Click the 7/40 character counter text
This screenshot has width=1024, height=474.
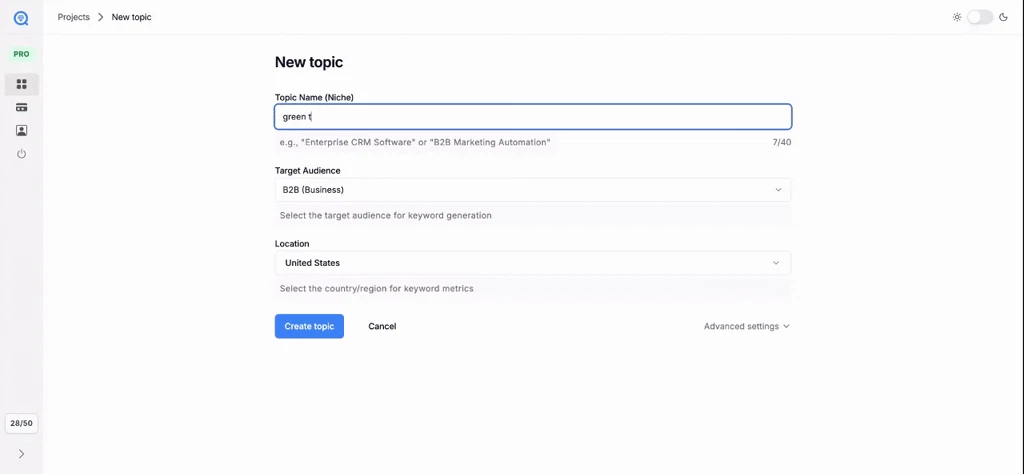782,142
